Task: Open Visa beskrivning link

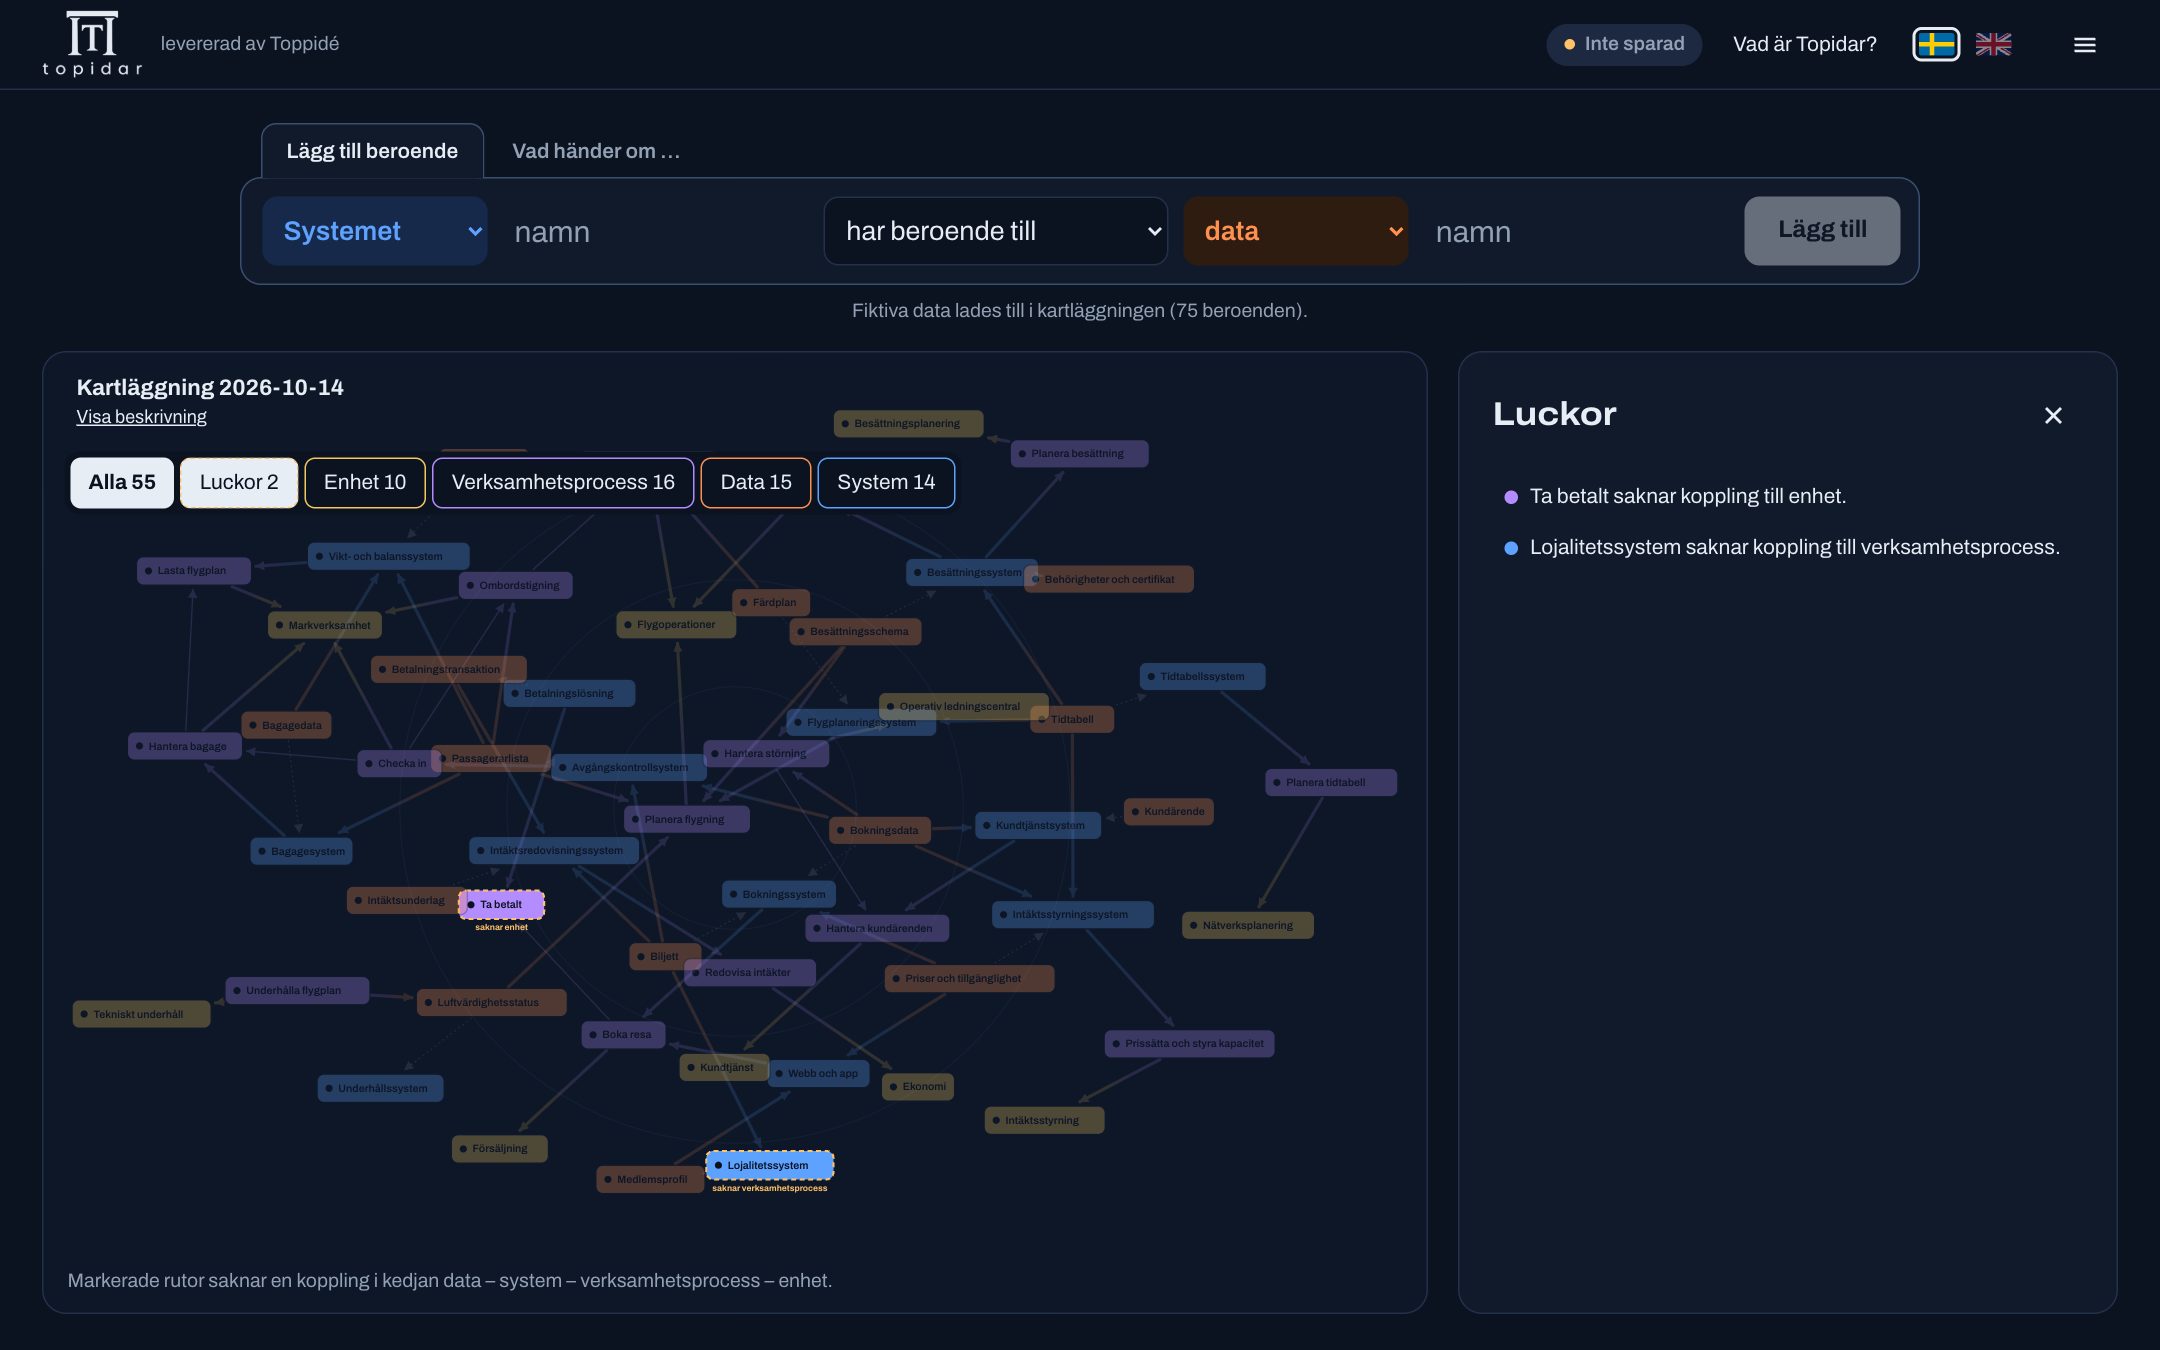Action: [142, 417]
